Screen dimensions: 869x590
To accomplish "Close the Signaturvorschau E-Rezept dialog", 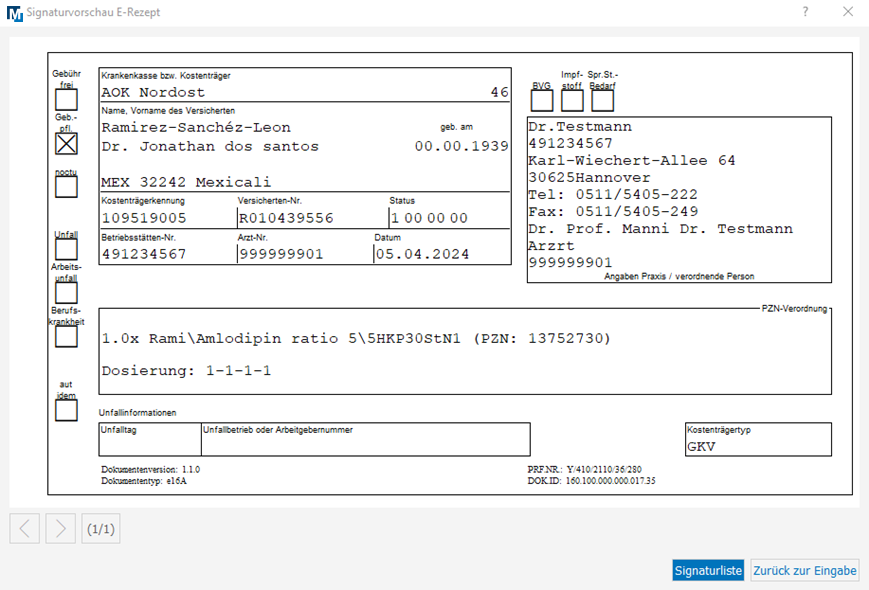I will tap(848, 12).
